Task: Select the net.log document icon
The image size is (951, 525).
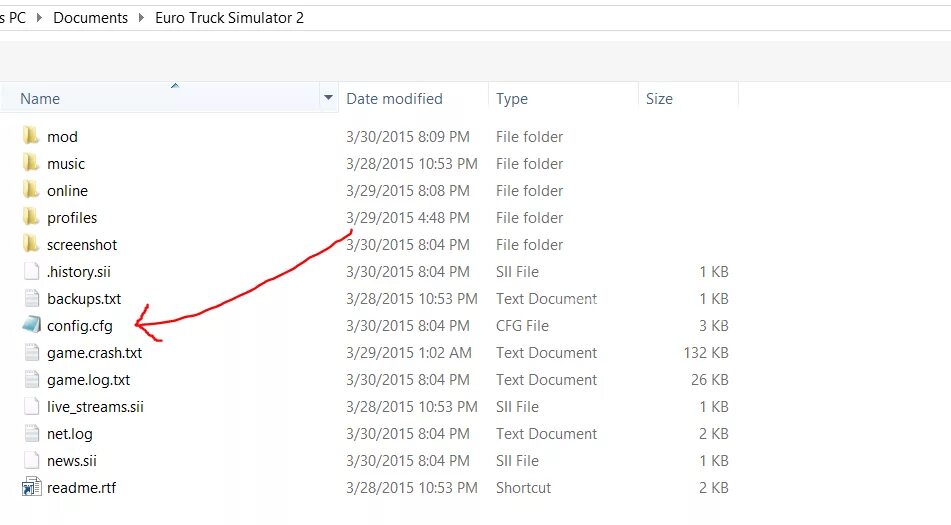Action: (x=32, y=433)
